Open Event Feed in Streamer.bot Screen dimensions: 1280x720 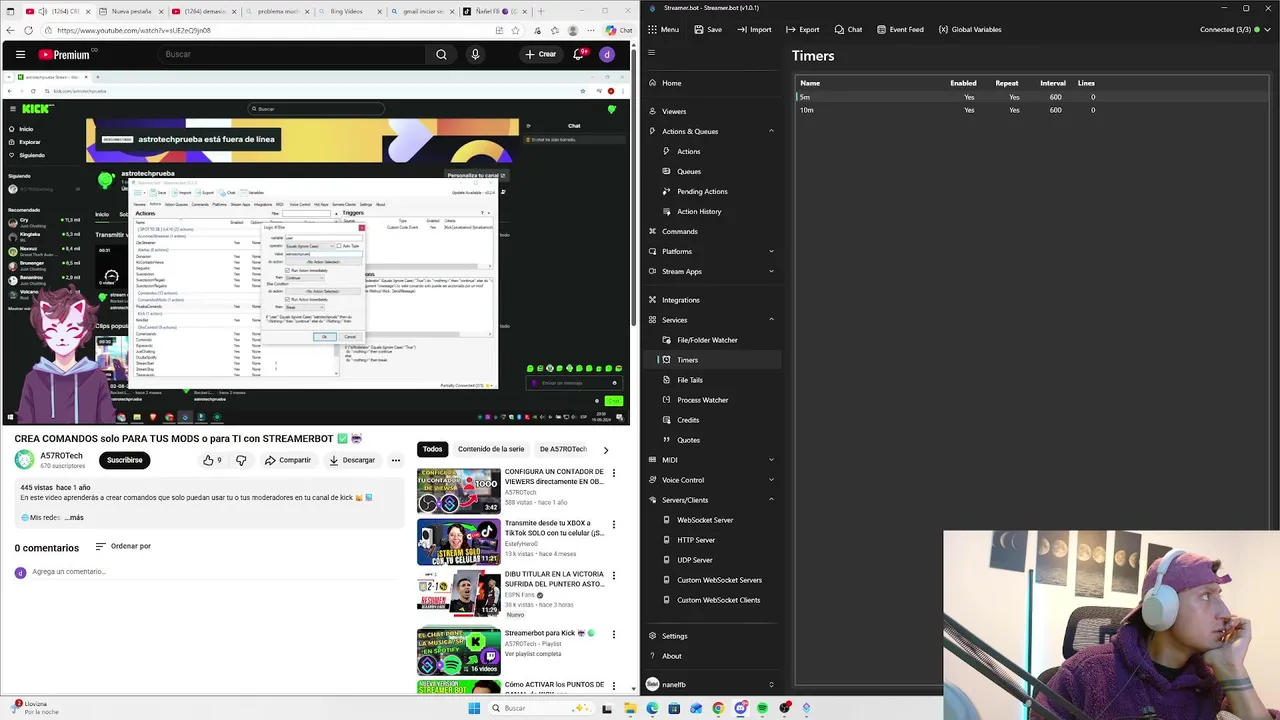click(x=900, y=29)
